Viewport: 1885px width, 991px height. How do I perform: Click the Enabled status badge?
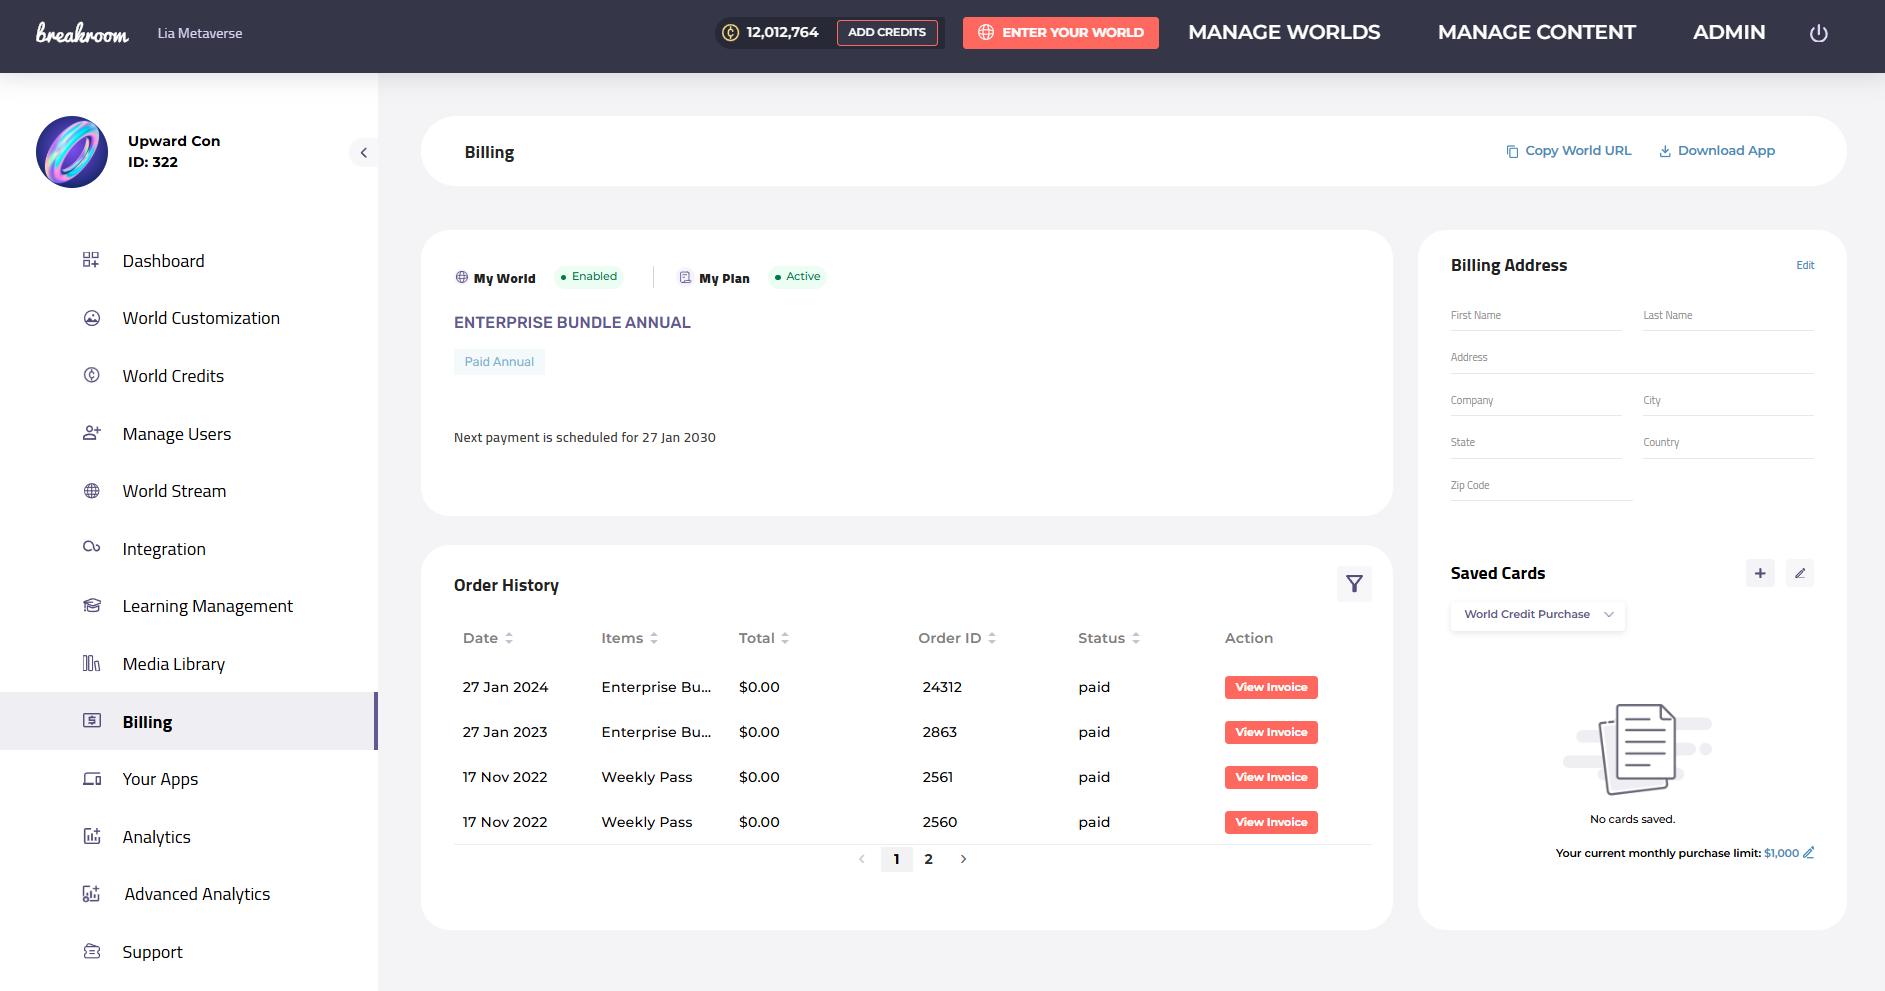pos(589,277)
